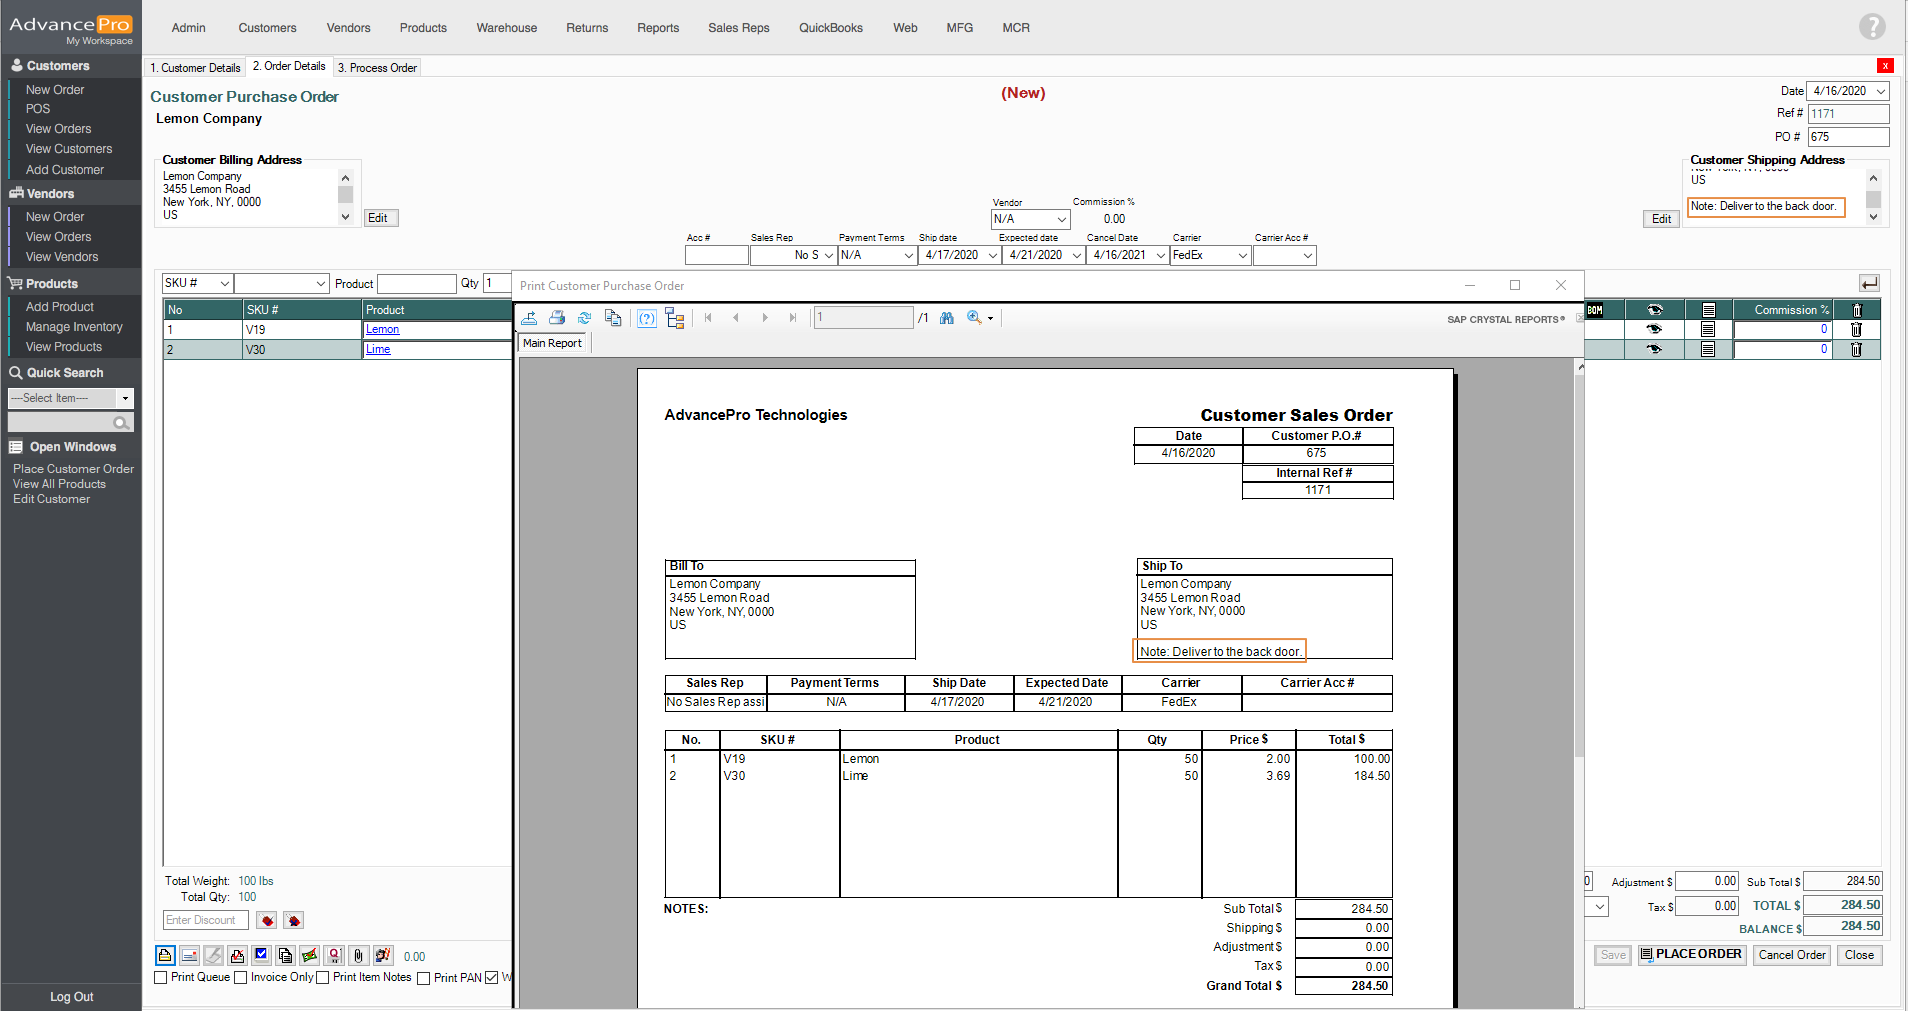The image size is (1908, 1011).
Task: Toggle the report group tree icon
Action: click(x=675, y=319)
